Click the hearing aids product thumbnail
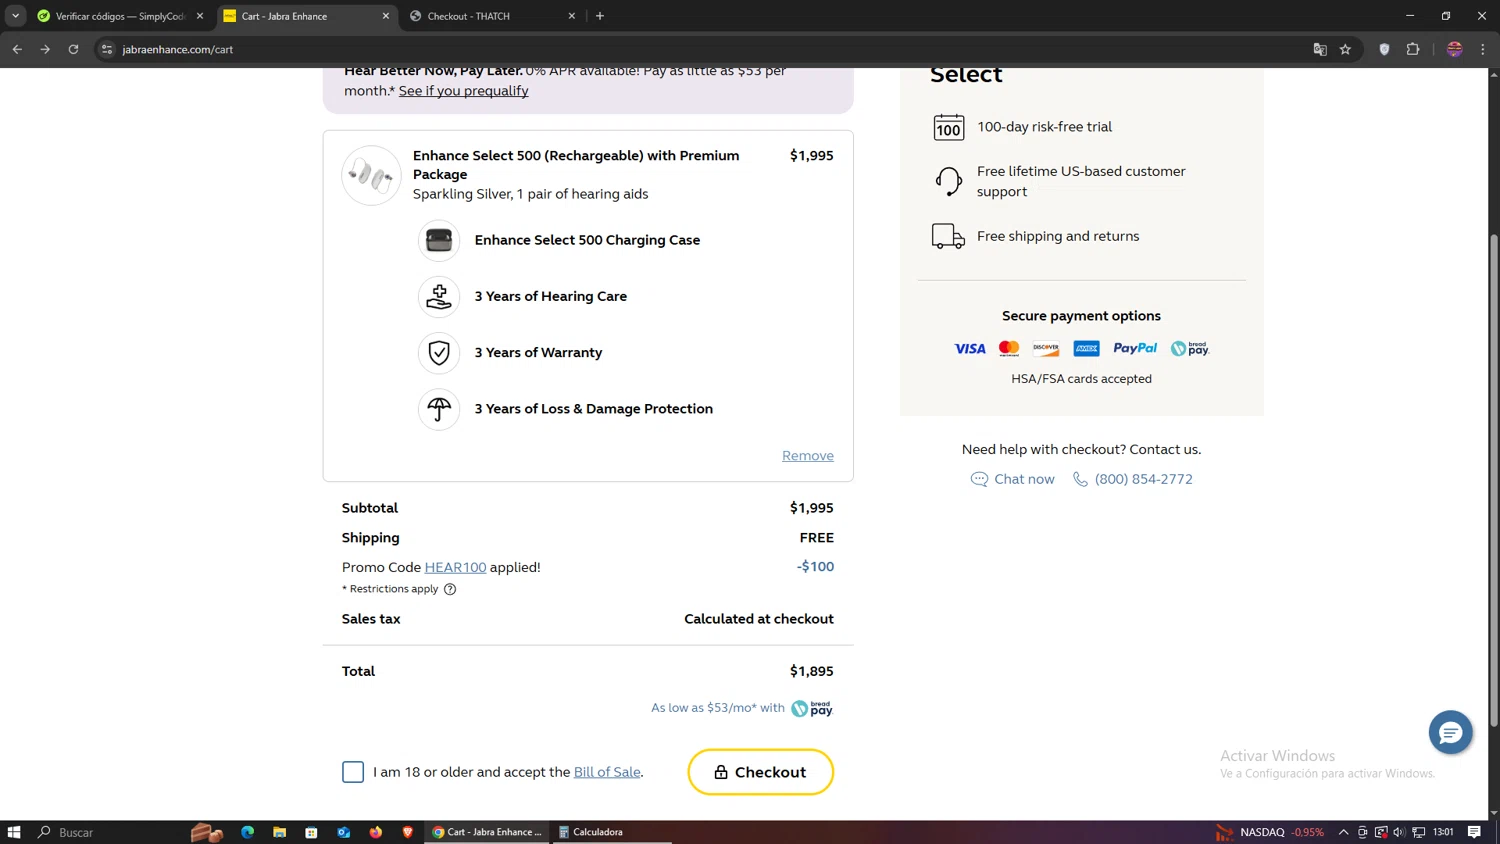 pyautogui.click(x=371, y=175)
